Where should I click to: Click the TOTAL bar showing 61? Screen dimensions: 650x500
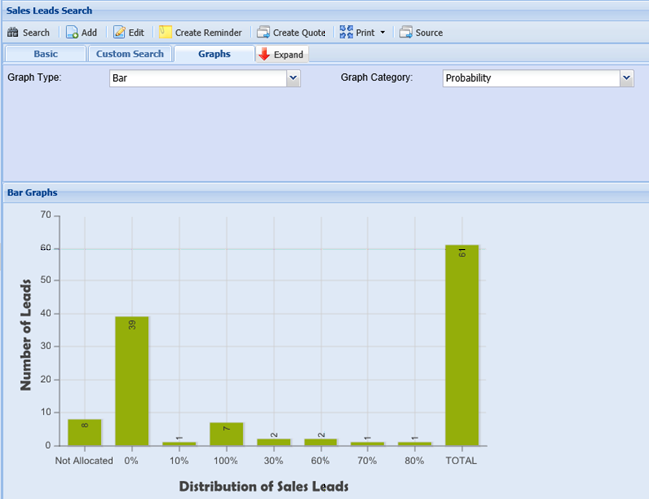(462, 345)
